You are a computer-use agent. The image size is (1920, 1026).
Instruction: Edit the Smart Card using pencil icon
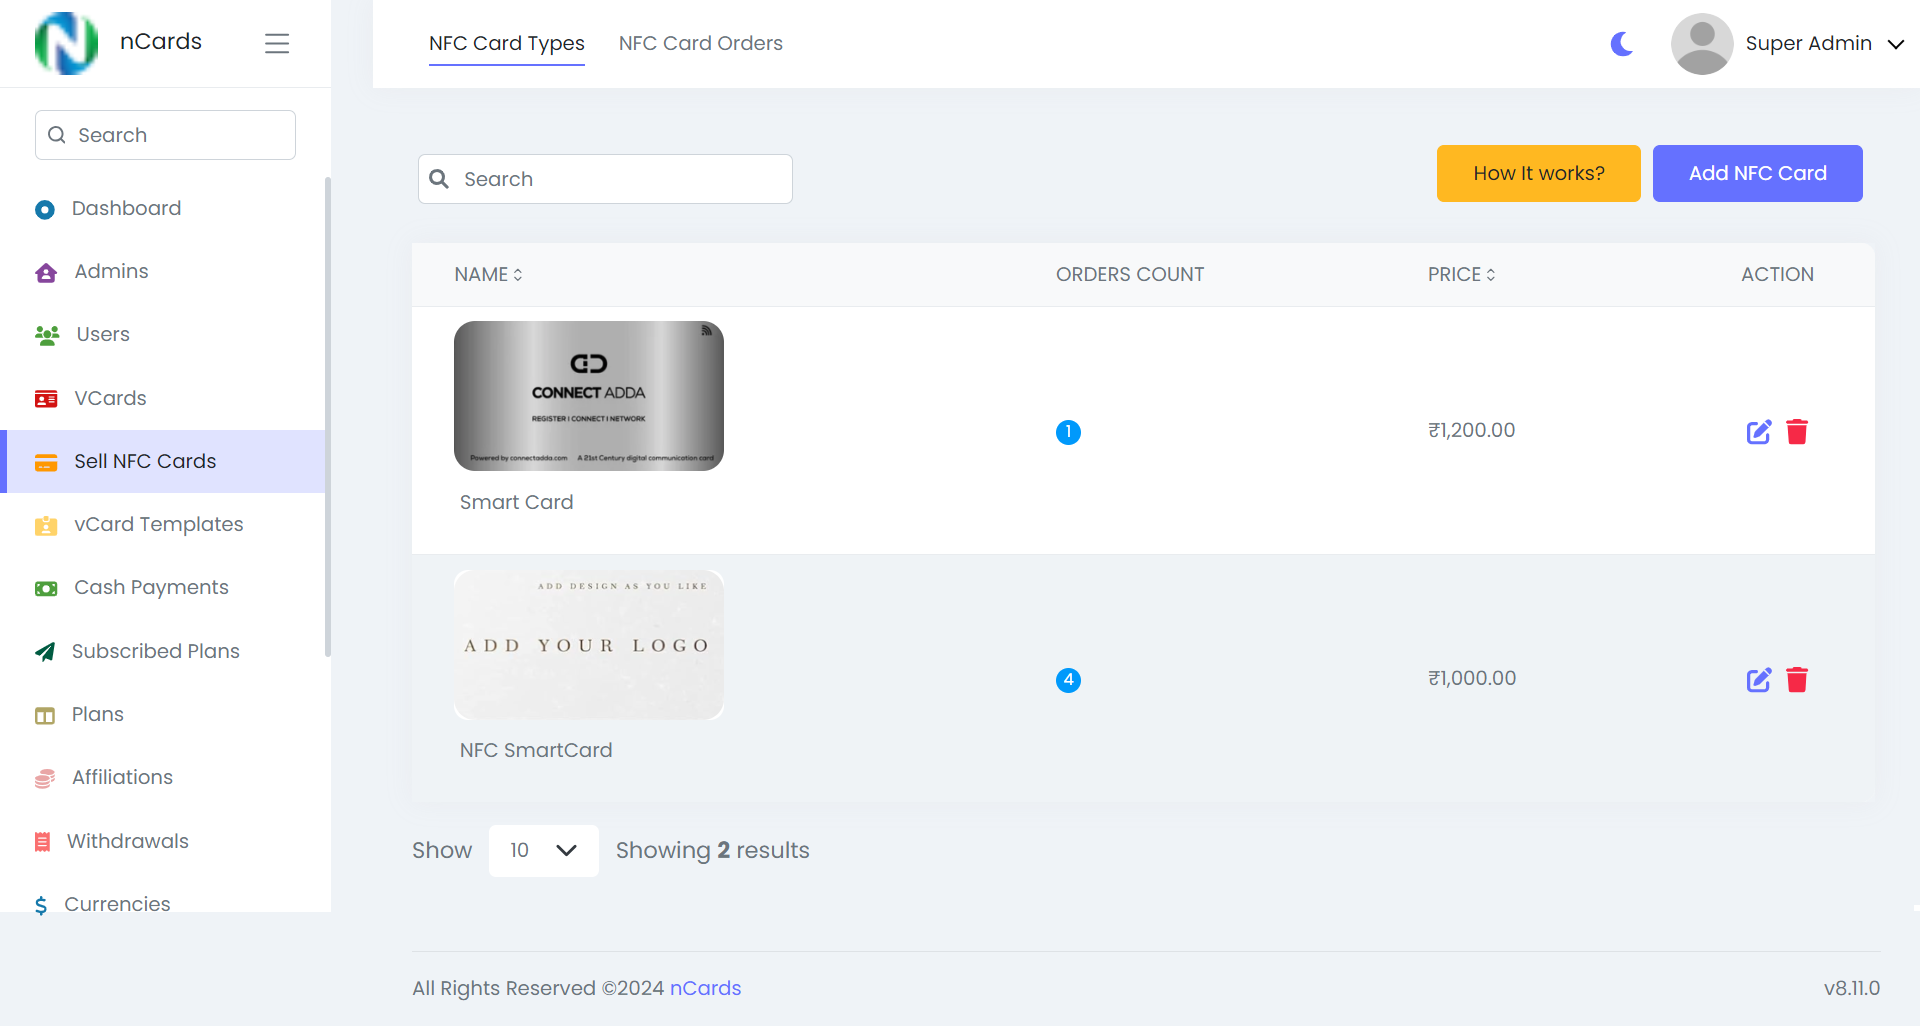click(x=1760, y=432)
